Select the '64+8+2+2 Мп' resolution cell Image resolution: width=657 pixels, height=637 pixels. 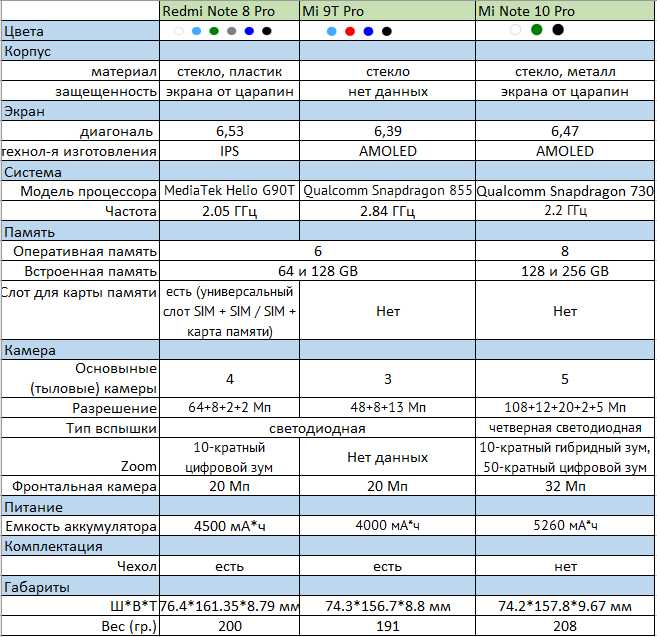(230, 407)
